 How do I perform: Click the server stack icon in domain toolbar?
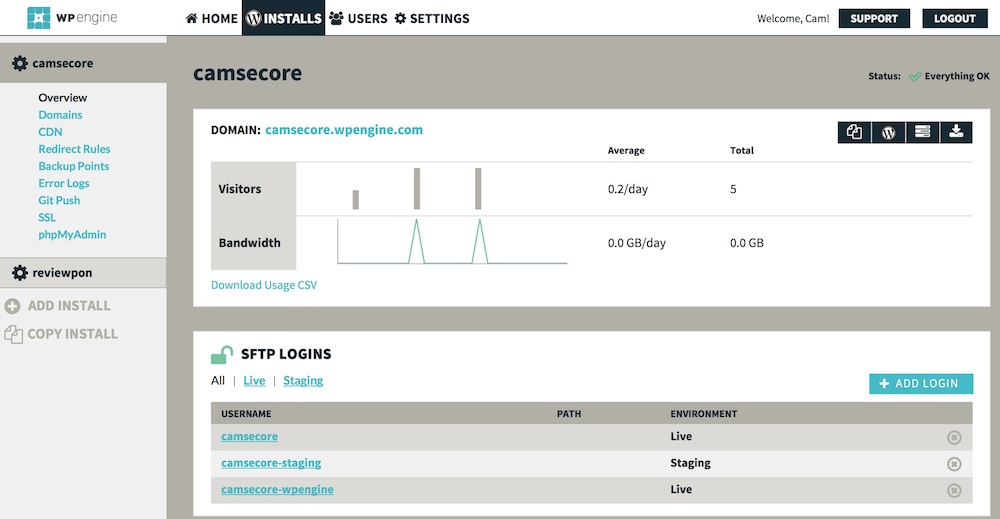click(x=922, y=132)
